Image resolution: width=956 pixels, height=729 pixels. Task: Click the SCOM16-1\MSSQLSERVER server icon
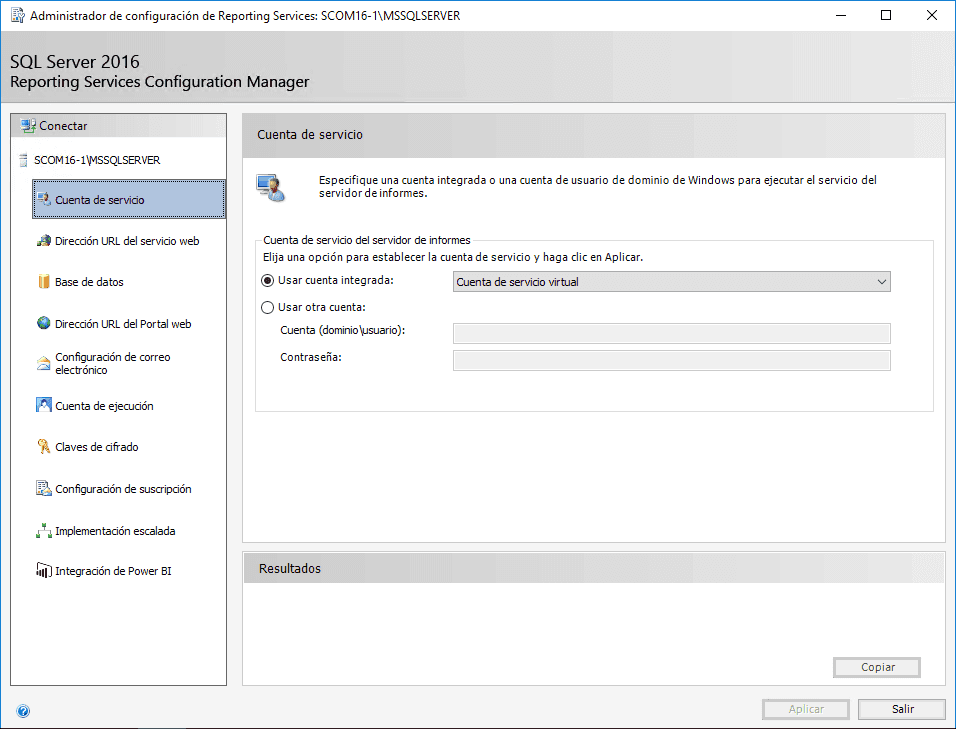coord(23,160)
